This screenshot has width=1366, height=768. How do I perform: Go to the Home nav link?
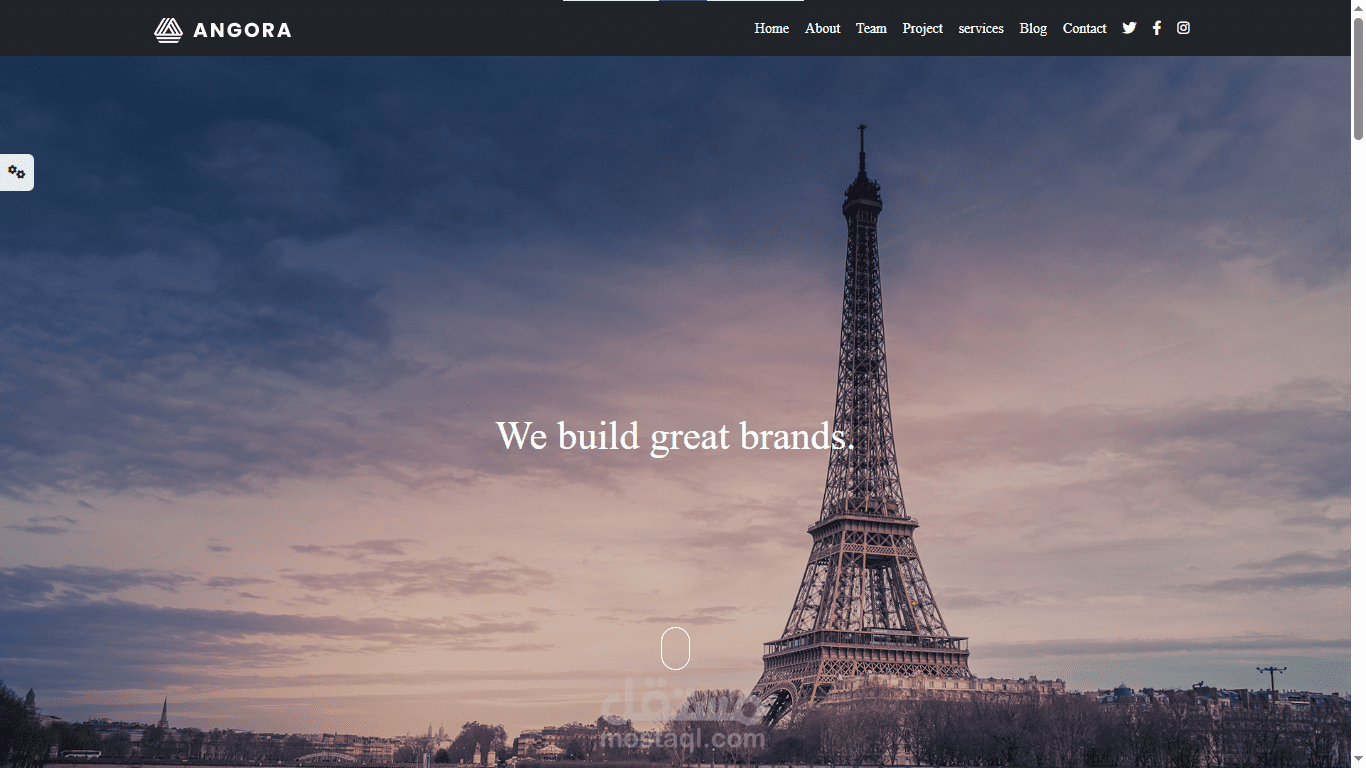click(x=771, y=28)
